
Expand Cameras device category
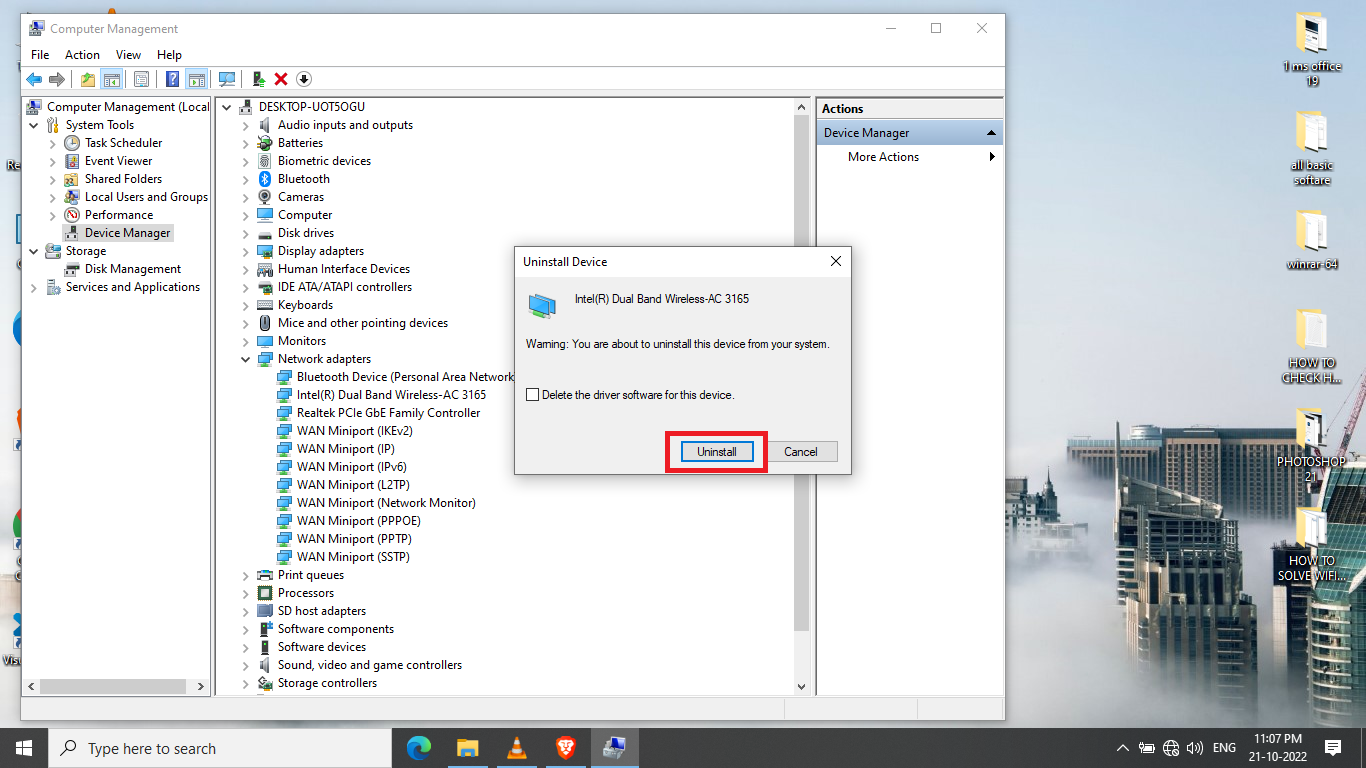click(x=246, y=197)
